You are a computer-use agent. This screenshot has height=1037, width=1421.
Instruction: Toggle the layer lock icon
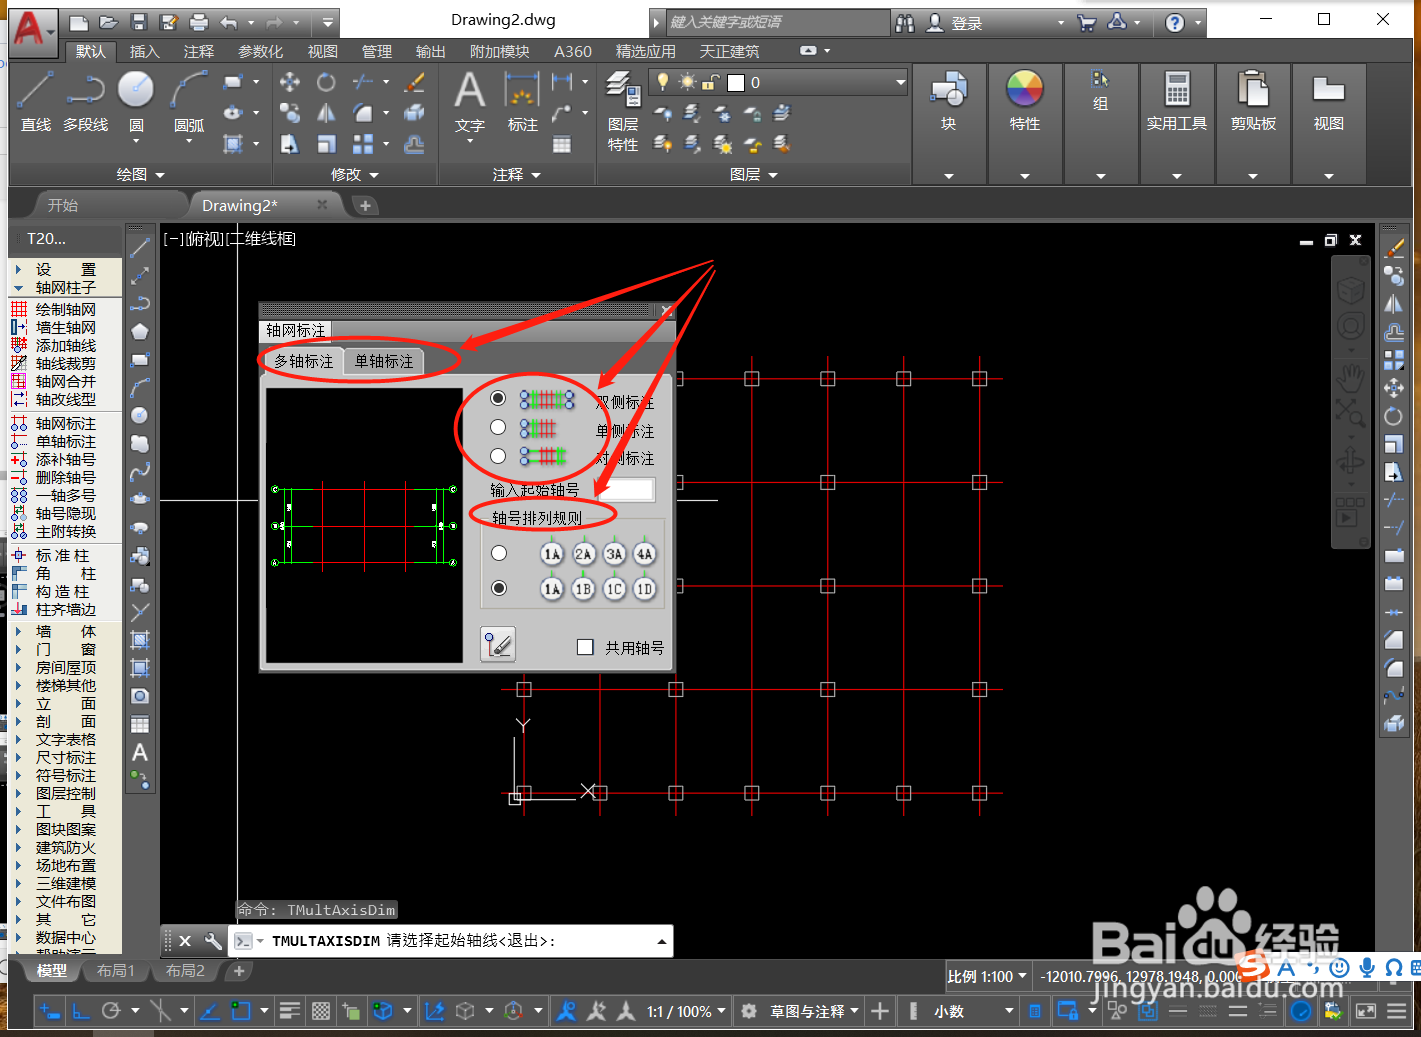tap(711, 82)
